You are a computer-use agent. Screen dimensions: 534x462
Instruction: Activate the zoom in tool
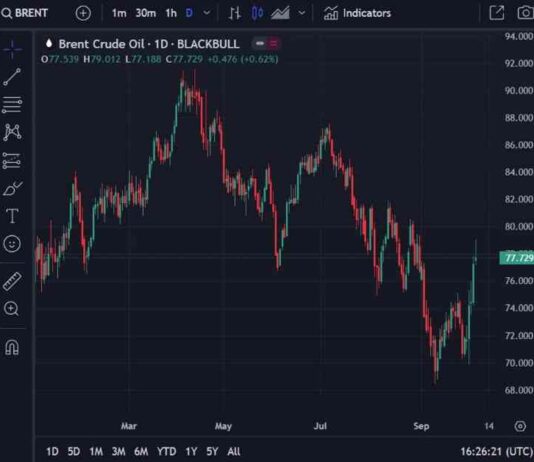click(11, 309)
